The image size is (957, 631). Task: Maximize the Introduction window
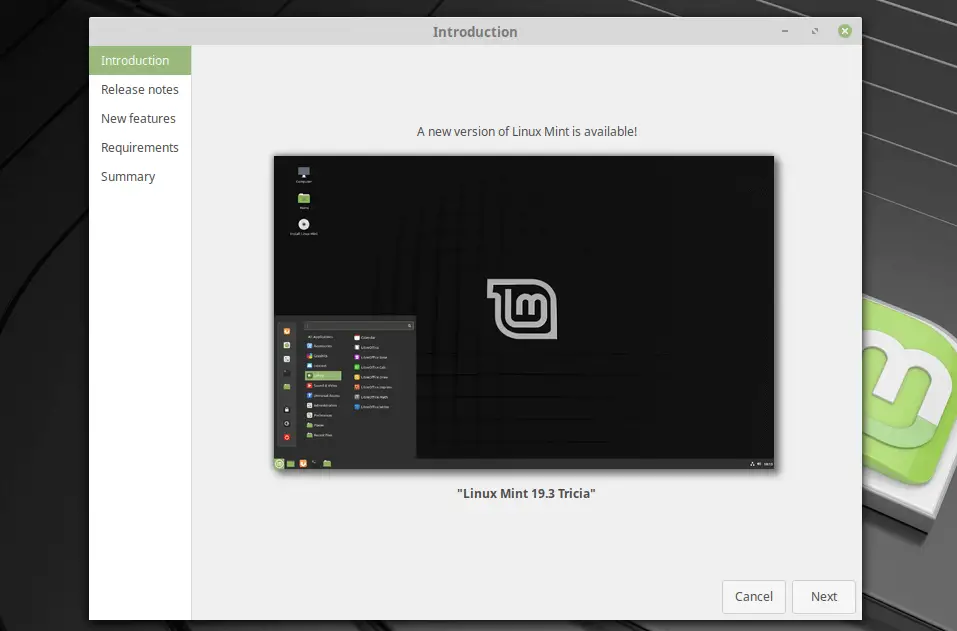[x=815, y=31]
